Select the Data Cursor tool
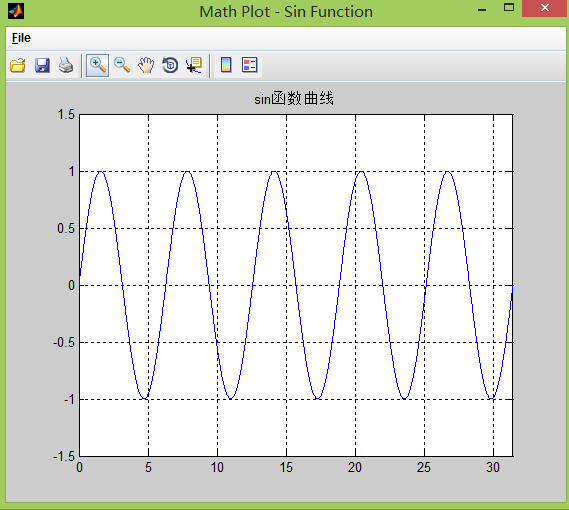Image resolution: width=569 pixels, height=510 pixels. pos(194,66)
